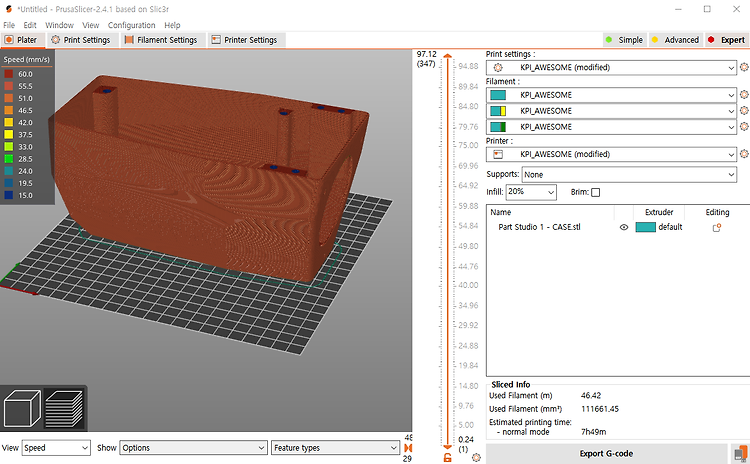750x464 pixels.
Task: Switch to 3D editor view cube icon
Action: tap(22, 408)
